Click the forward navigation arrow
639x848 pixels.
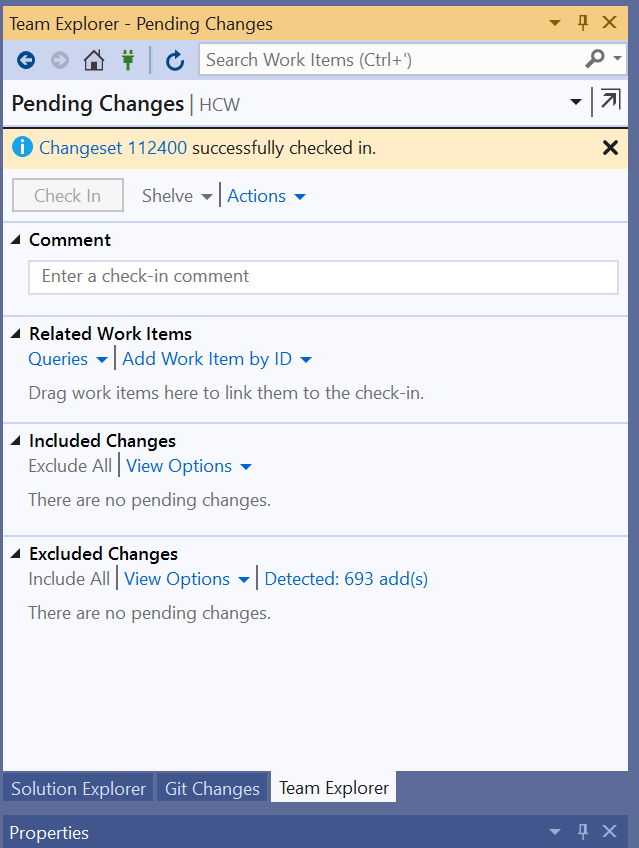click(x=59, y=60)
